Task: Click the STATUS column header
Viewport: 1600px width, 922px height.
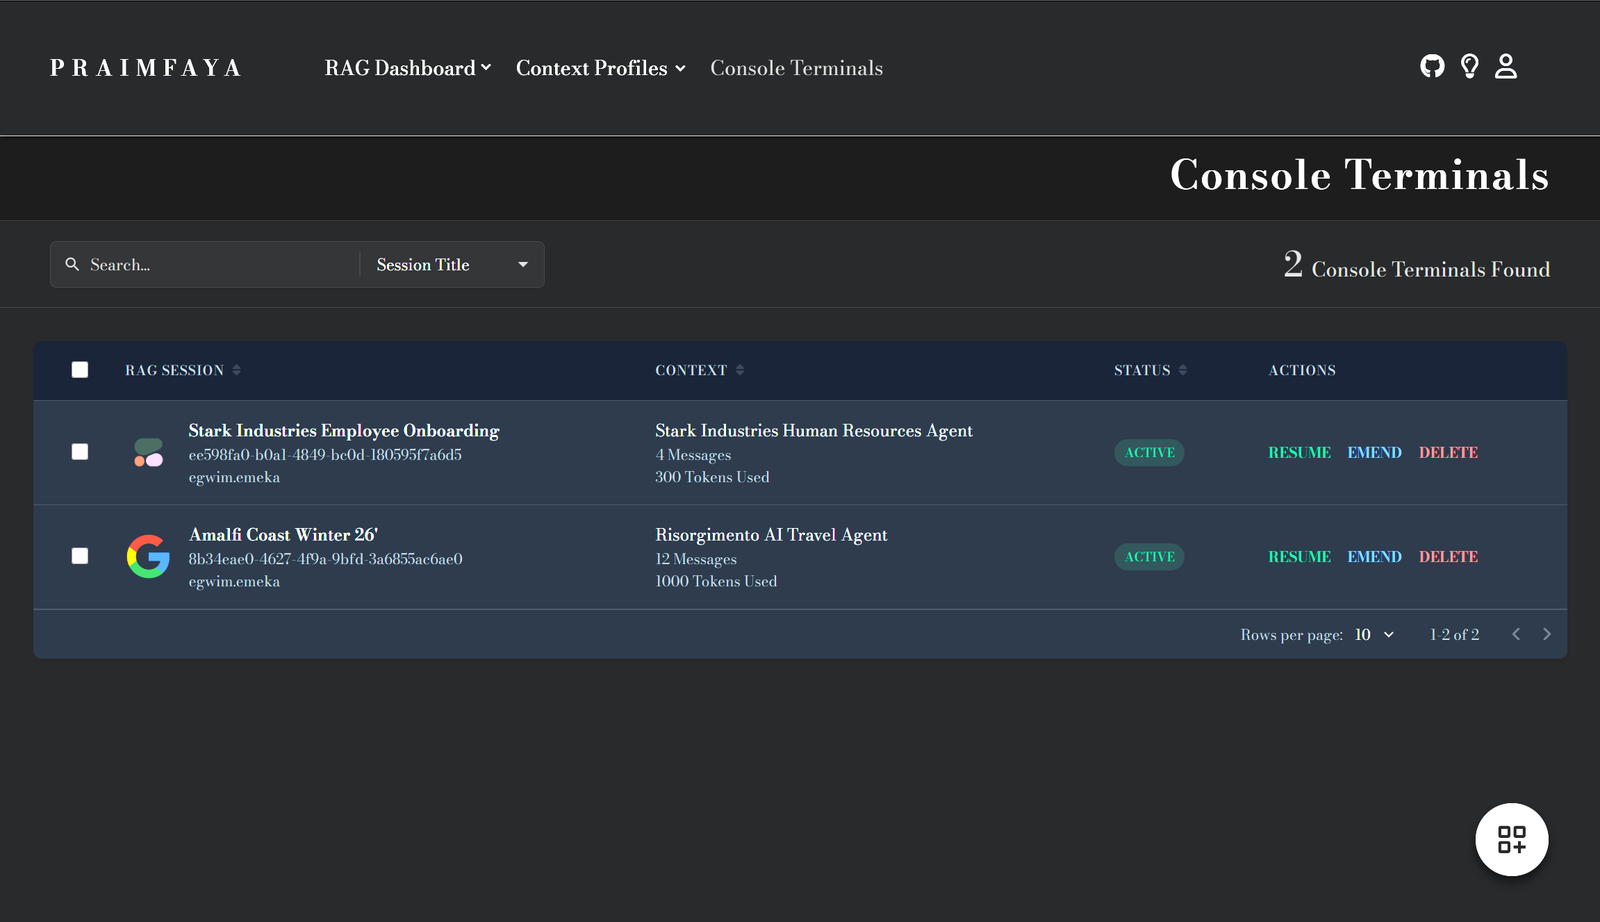Action: coord(1142,370)
